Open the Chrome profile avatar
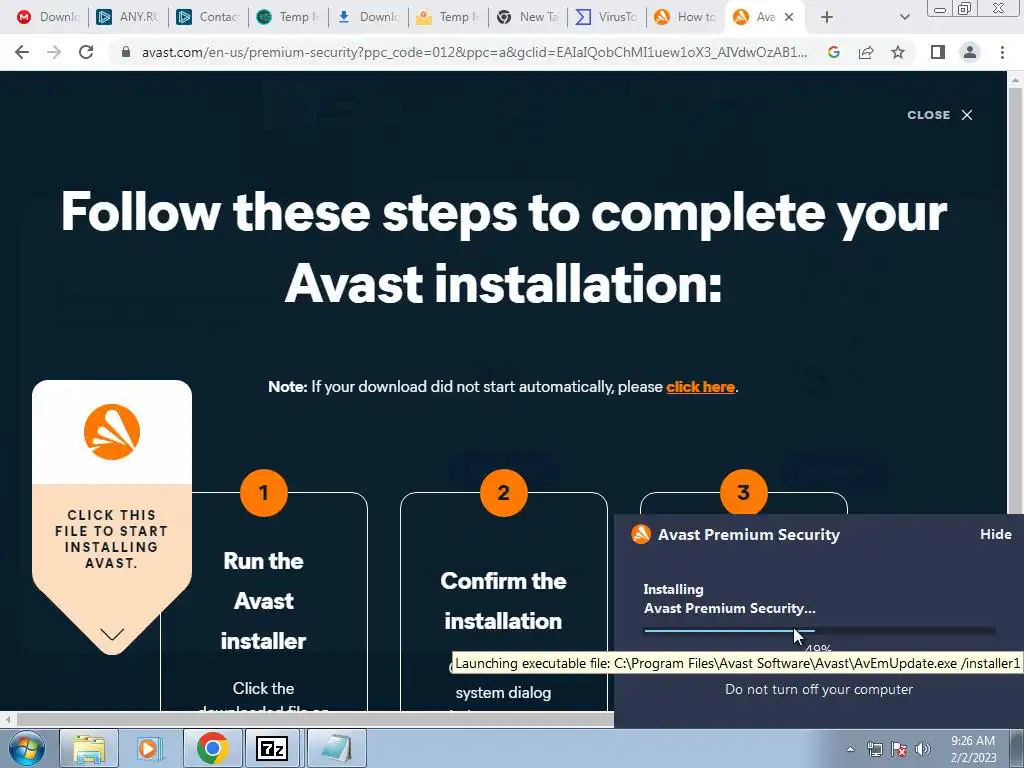Screen dimensions: 1024x768 point(970,52)
